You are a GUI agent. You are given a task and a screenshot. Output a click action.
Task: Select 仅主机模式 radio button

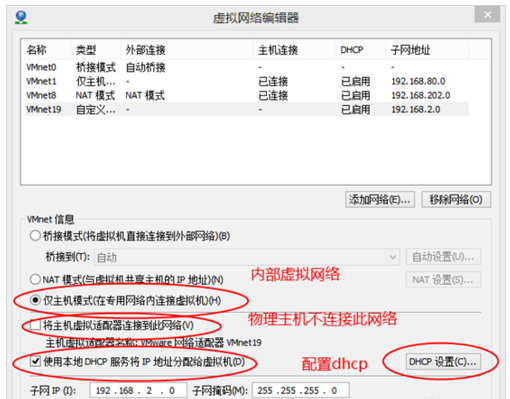click(x=35, y=300)
